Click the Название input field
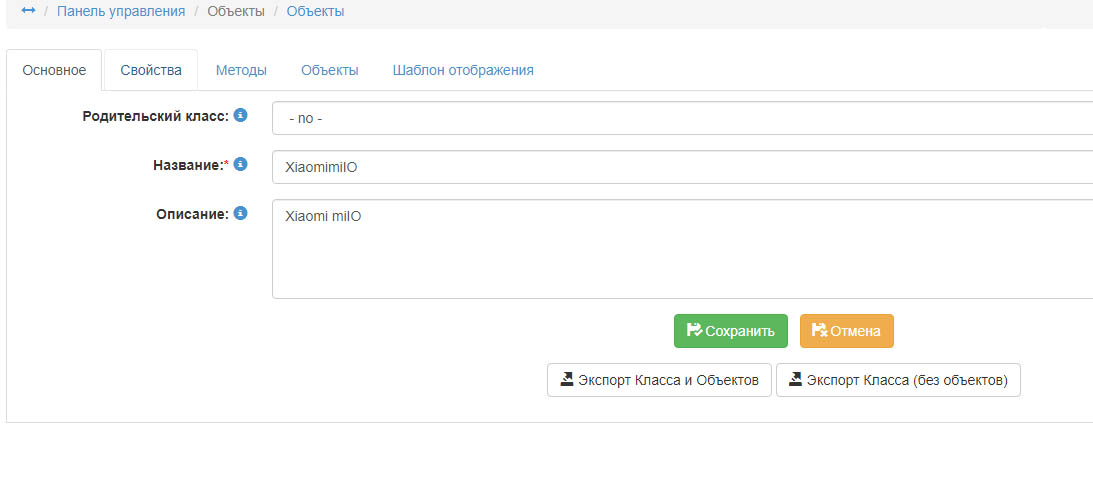This screenshot has width=1093, height=495. click(680, 167)
